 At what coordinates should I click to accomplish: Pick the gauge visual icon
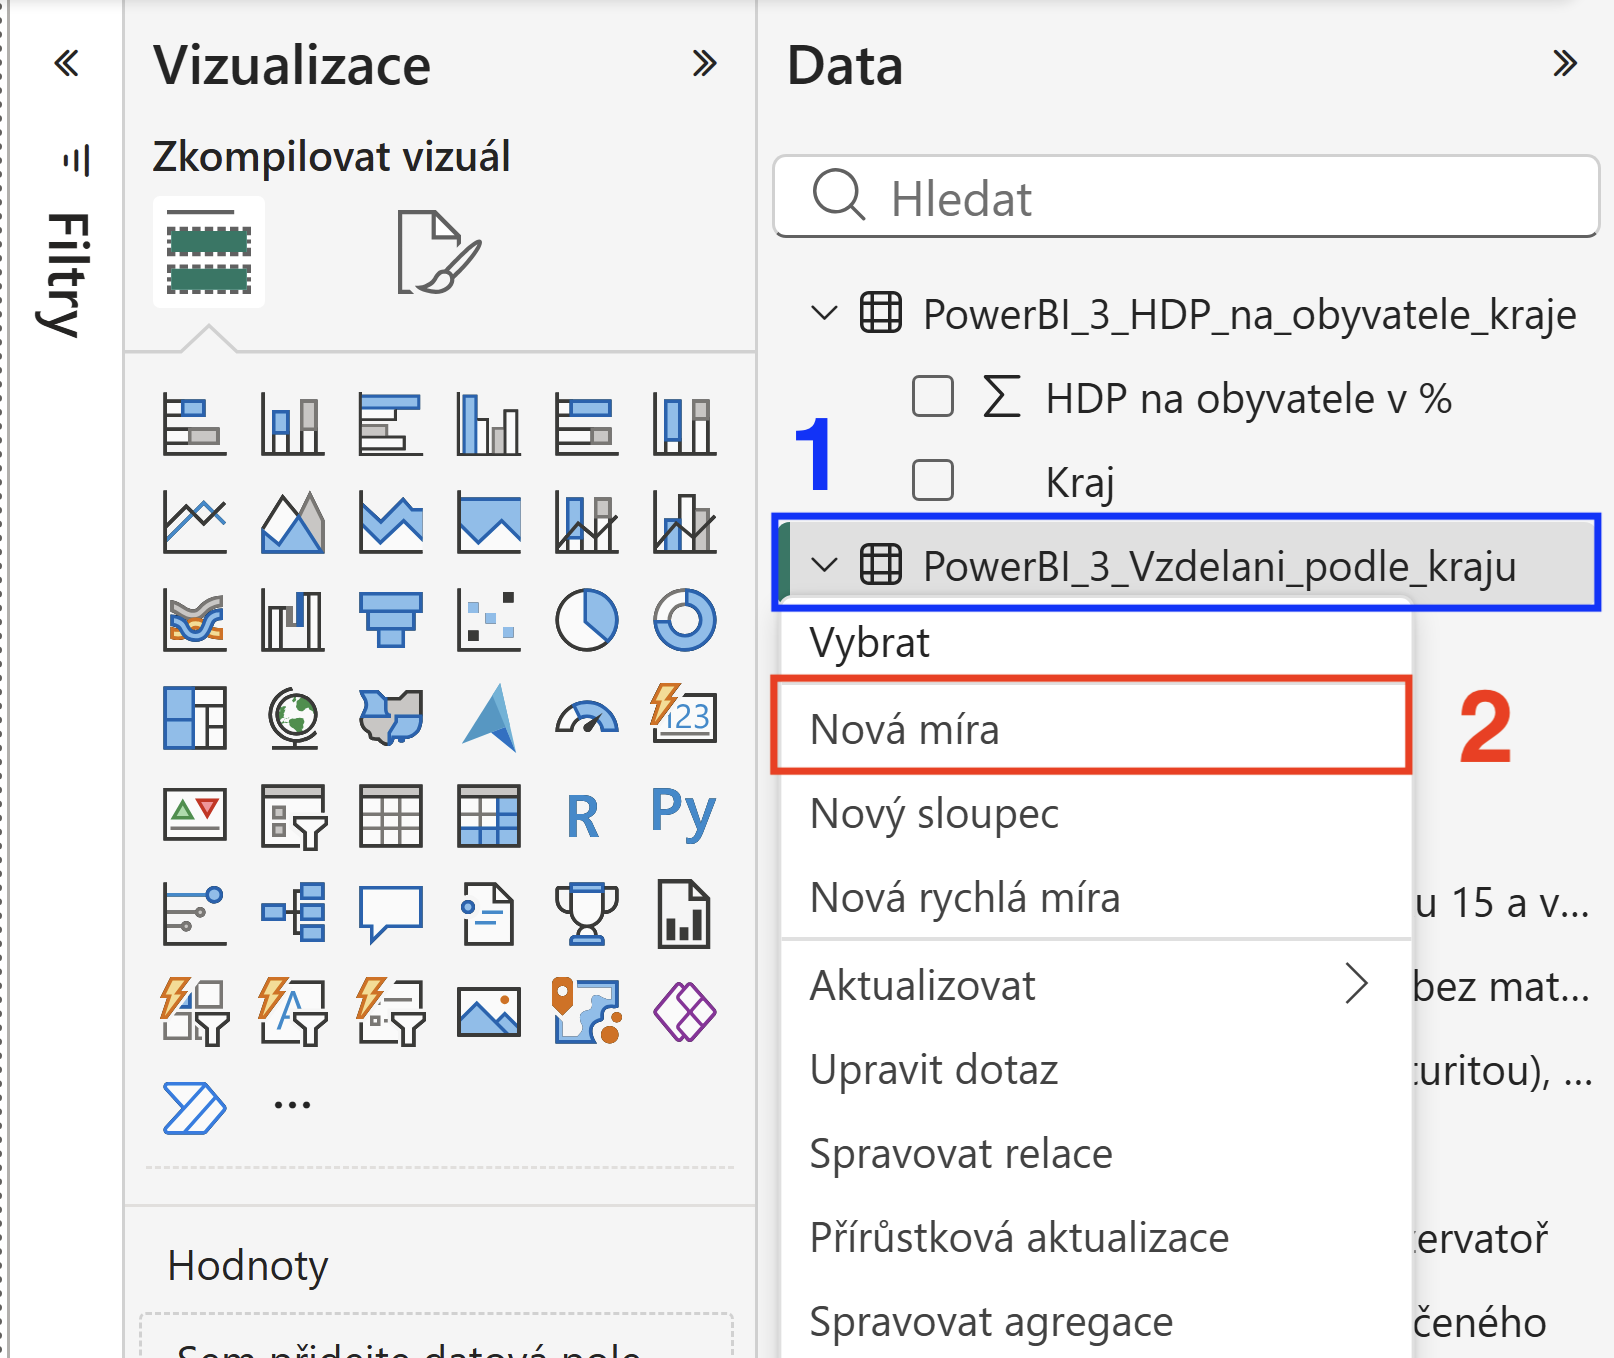click(586, 718)
